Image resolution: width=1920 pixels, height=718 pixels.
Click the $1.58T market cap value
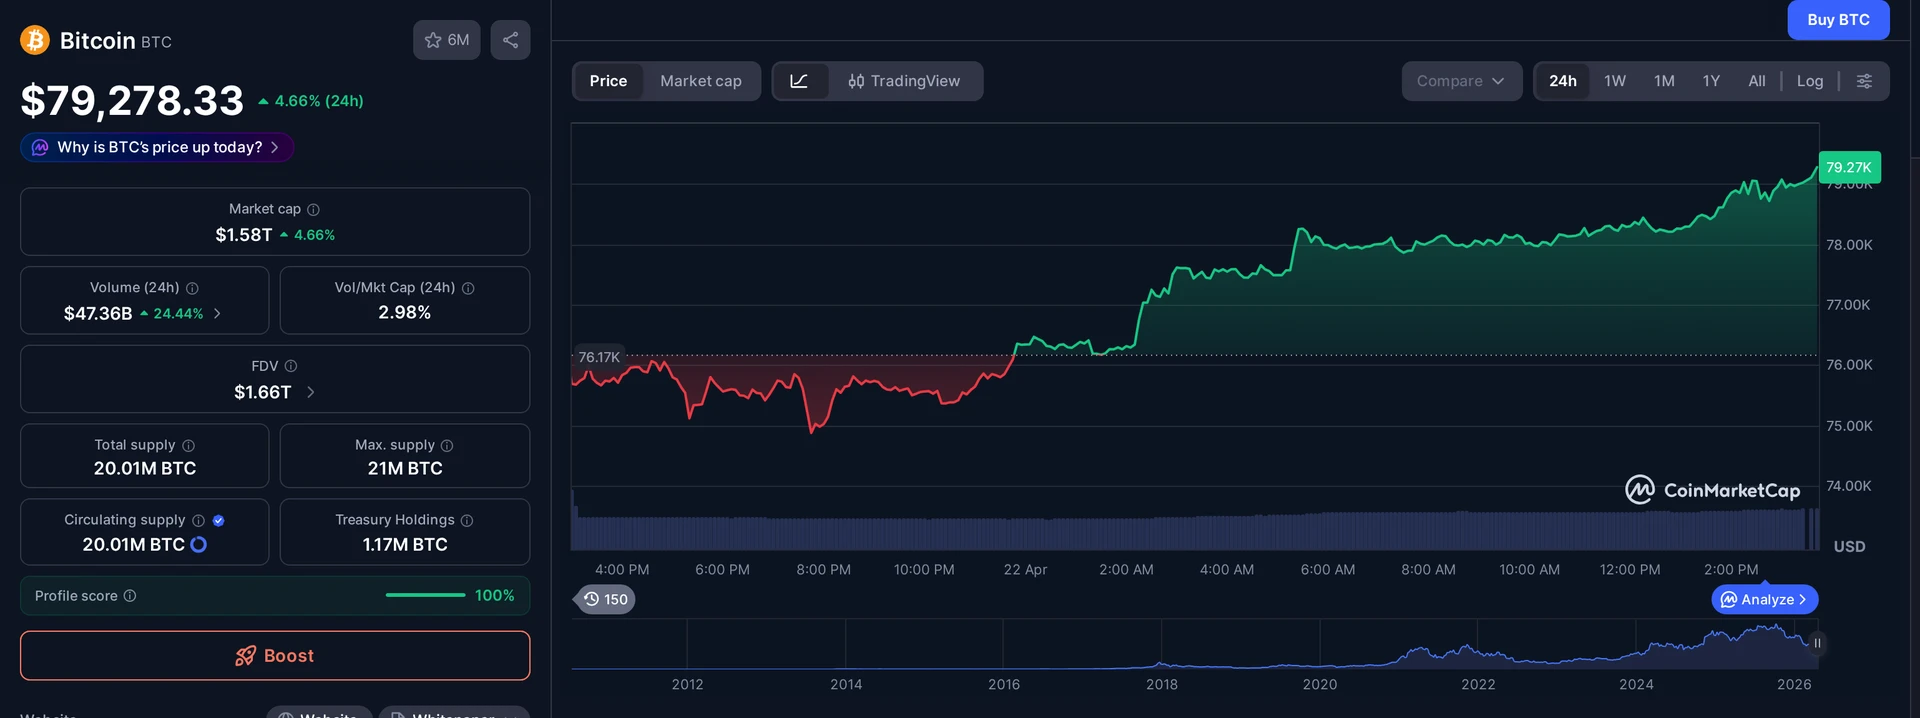(244, 235)
